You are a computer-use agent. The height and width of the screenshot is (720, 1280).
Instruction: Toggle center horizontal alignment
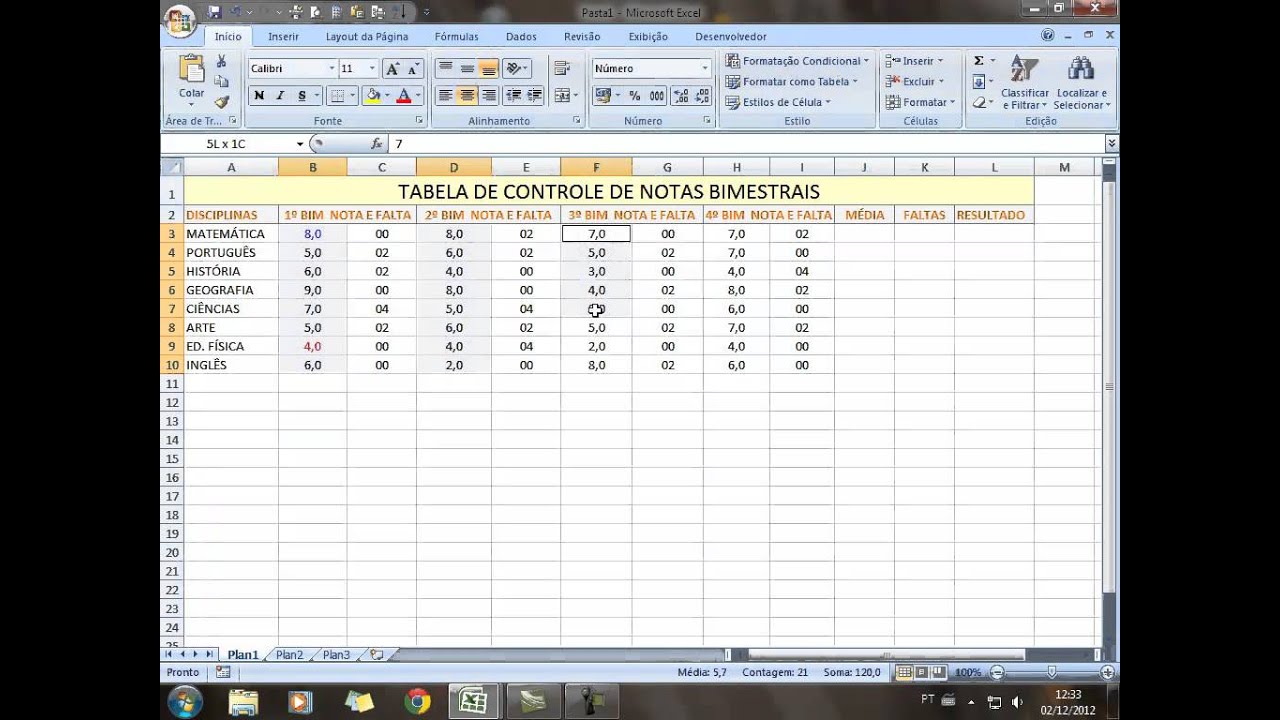(x=467, y=96)
